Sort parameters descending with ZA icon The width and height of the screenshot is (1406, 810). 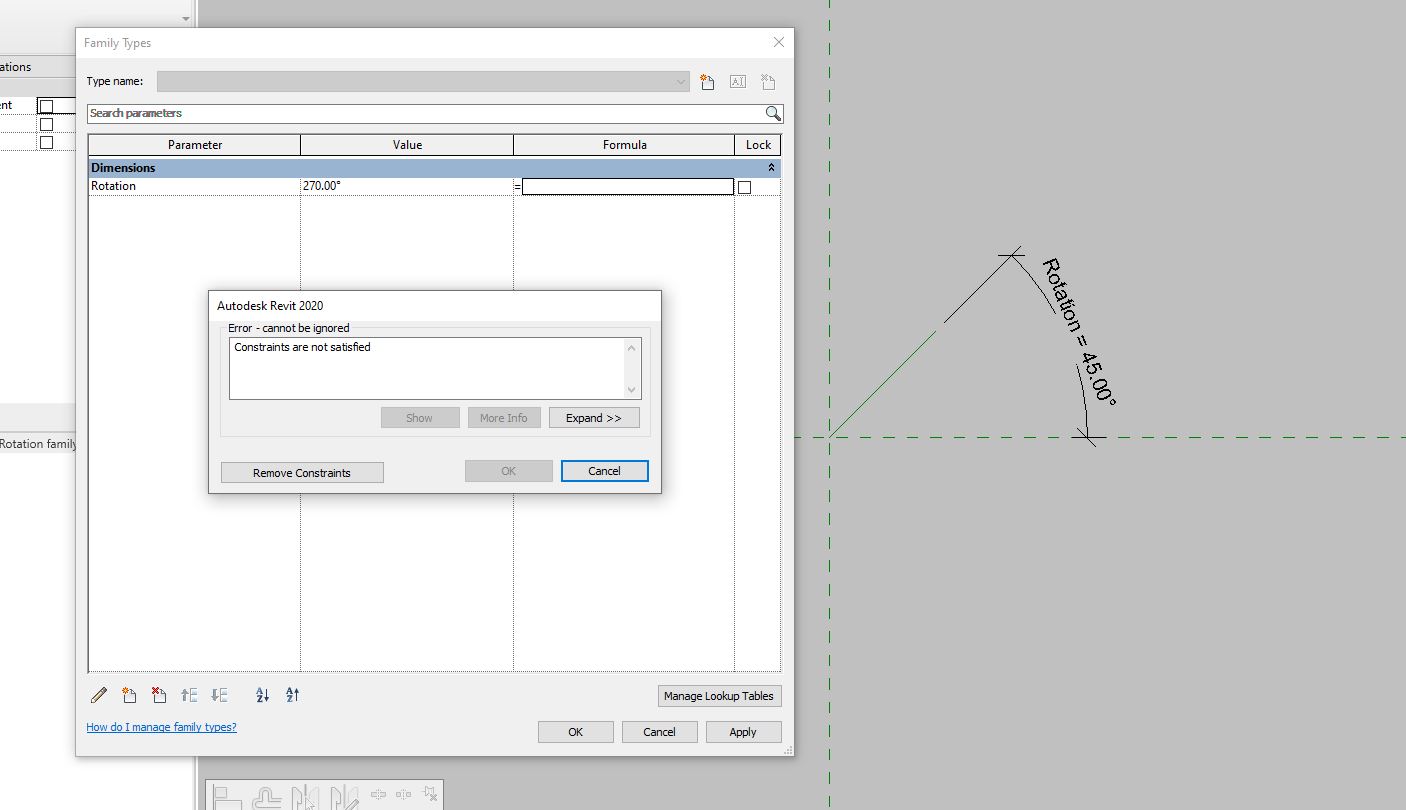pyautogui.click(x=291, y=694)
